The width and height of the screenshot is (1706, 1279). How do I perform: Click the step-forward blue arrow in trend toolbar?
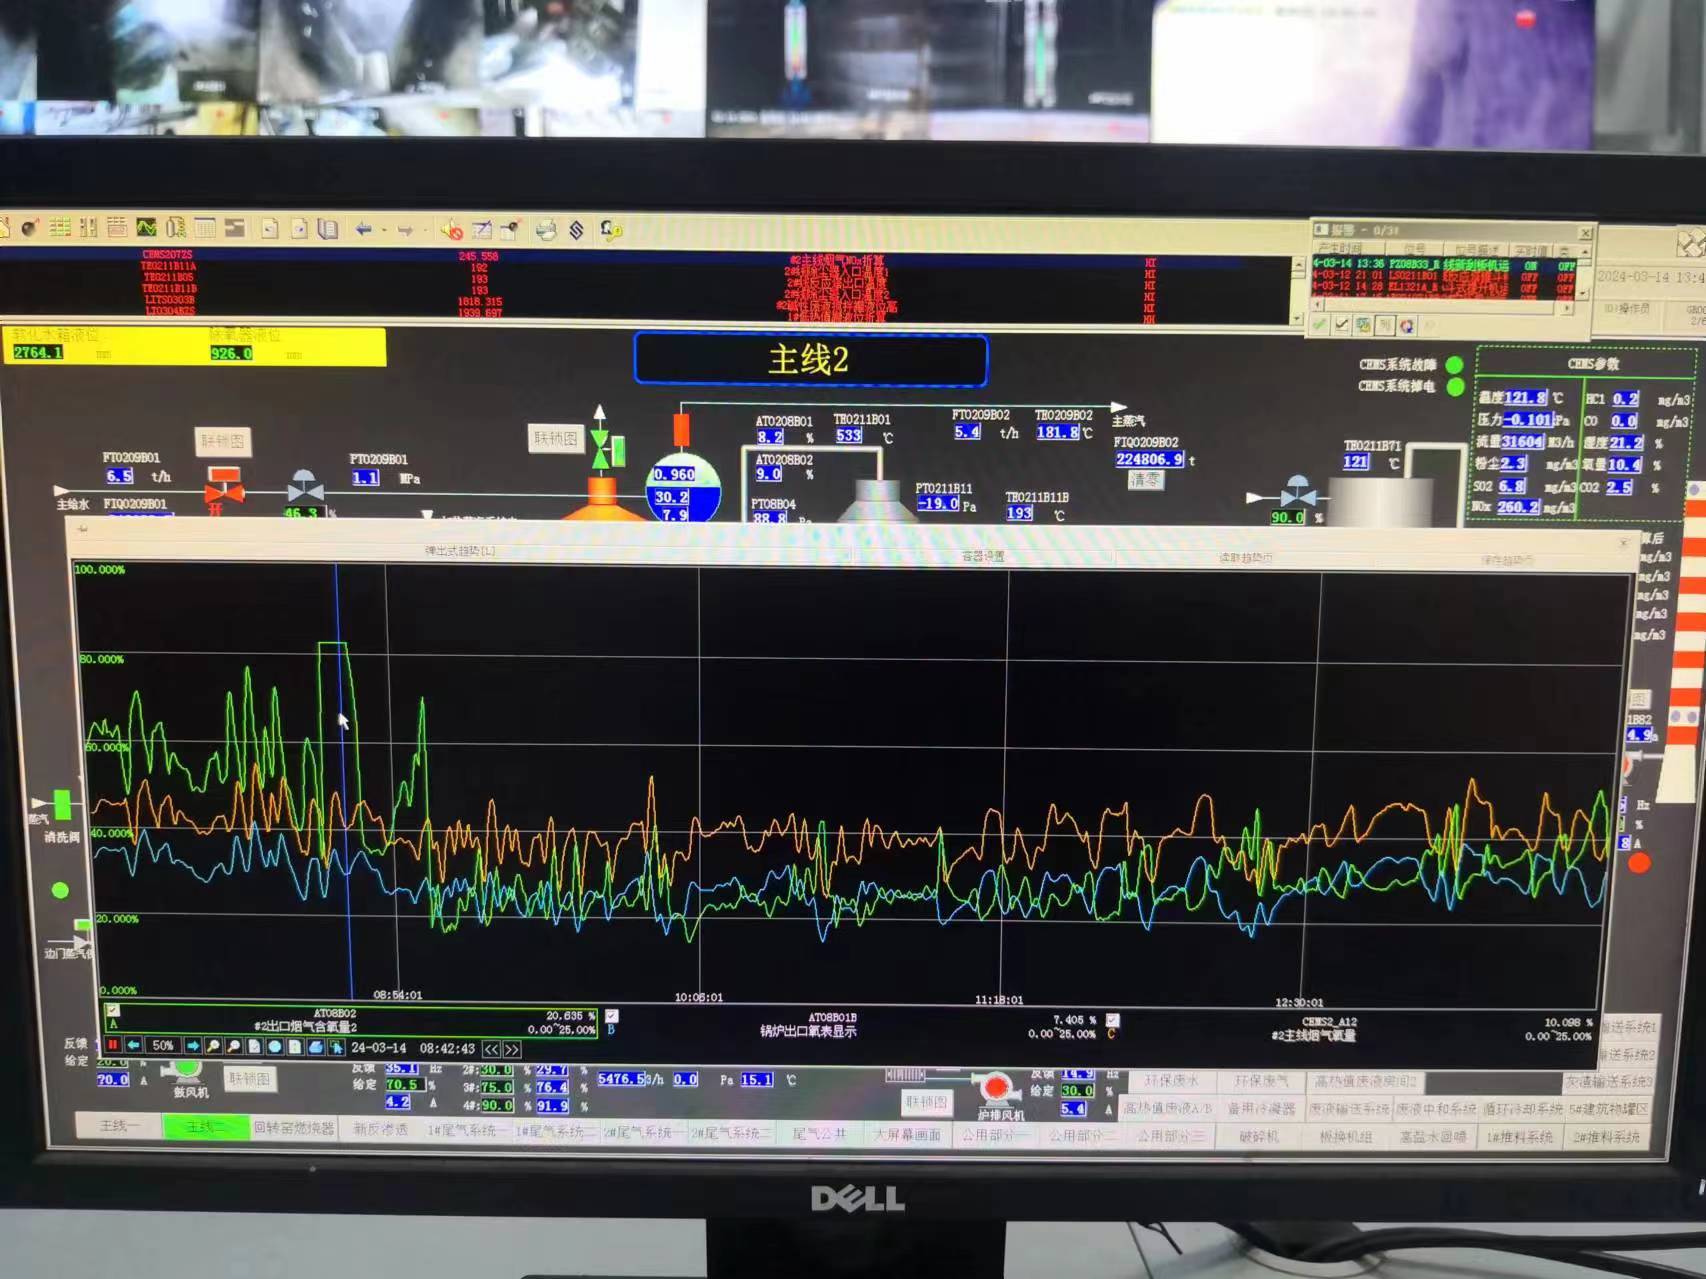point(193,1048)
